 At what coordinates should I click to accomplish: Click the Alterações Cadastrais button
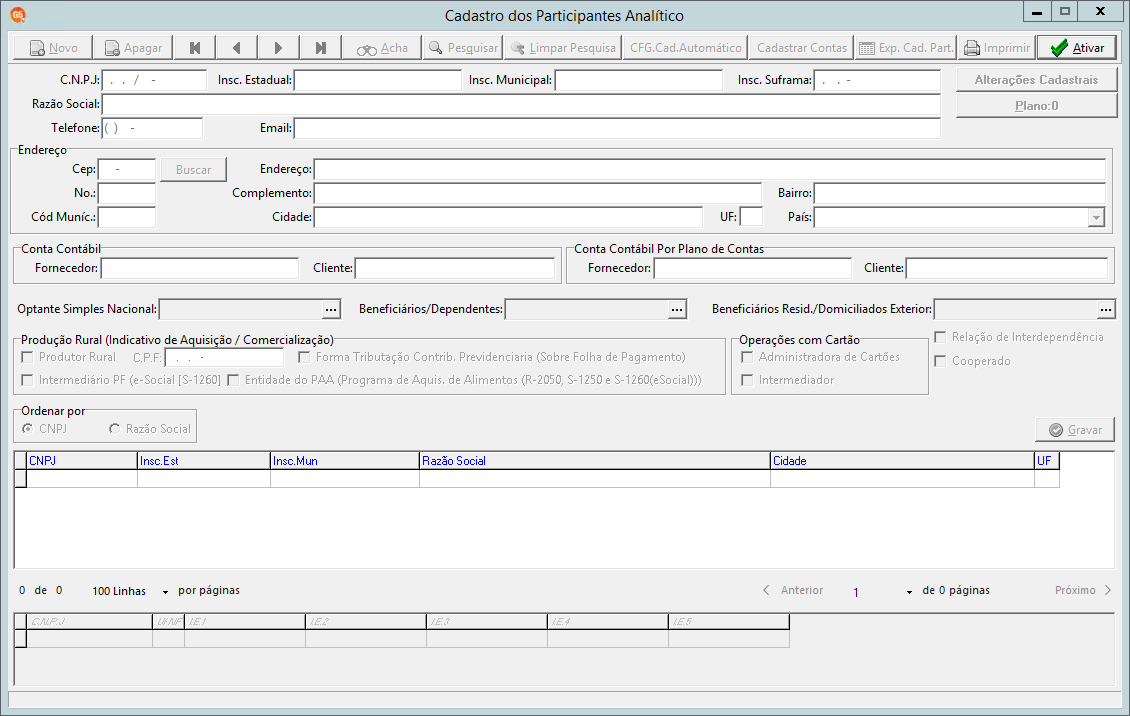click(1036, 80)
